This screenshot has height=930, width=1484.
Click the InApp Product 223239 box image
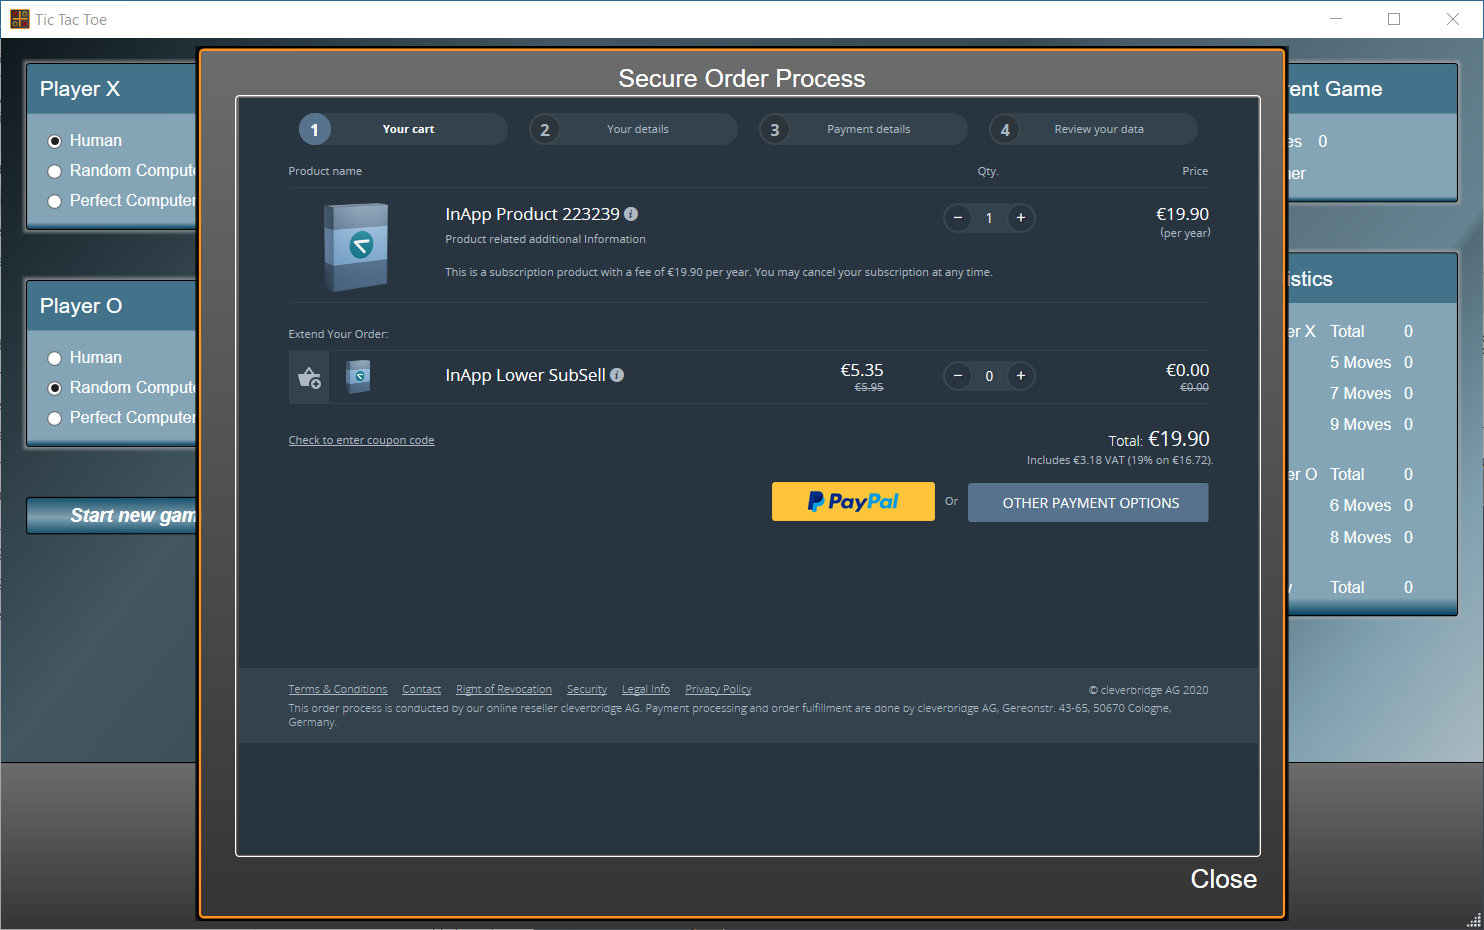(x=356, y=246)
